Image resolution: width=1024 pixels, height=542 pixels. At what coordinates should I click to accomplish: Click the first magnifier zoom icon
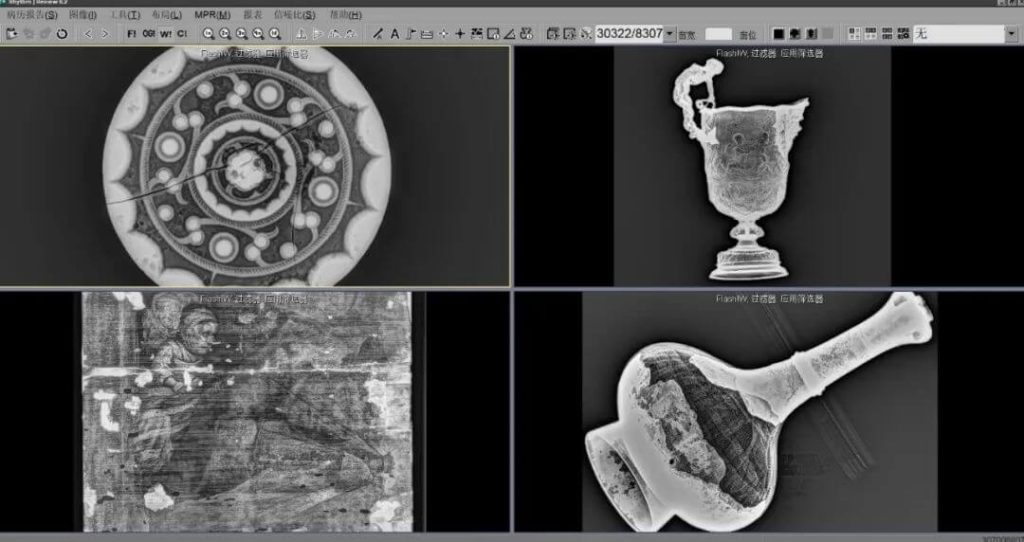tap(208, 34)
